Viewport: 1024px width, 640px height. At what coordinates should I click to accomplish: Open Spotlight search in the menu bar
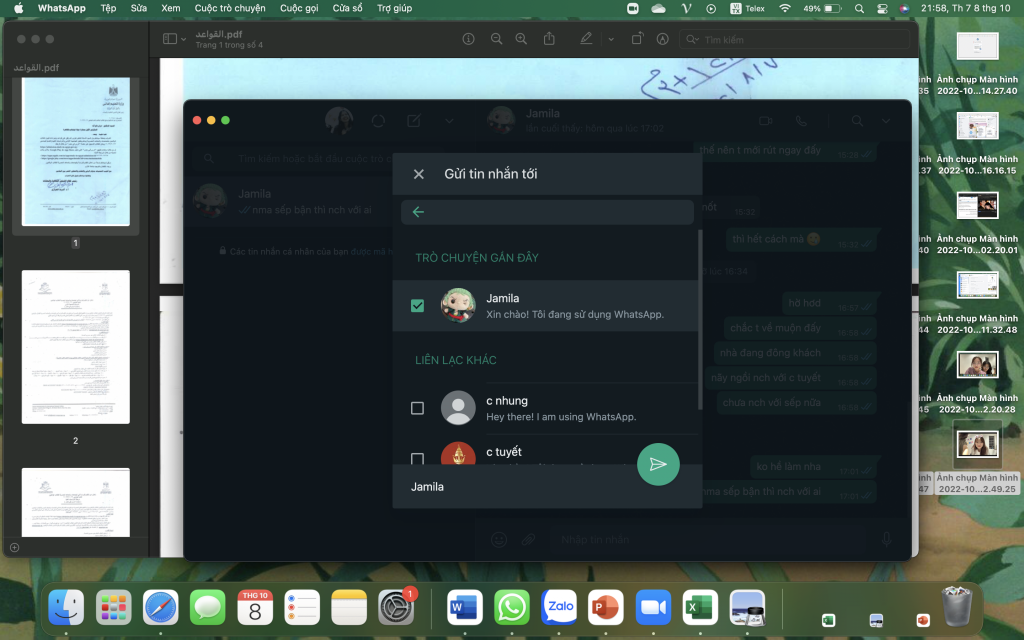(x=859, y=8)
